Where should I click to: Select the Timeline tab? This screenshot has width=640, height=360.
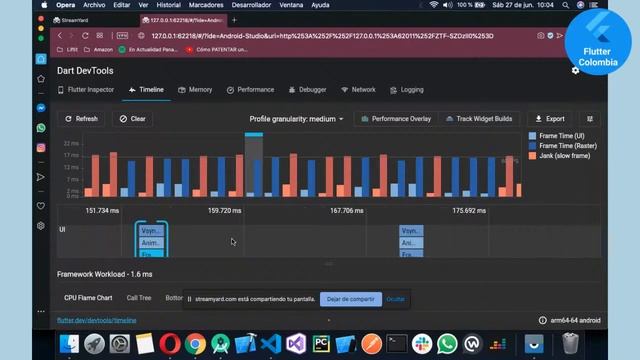146,90
